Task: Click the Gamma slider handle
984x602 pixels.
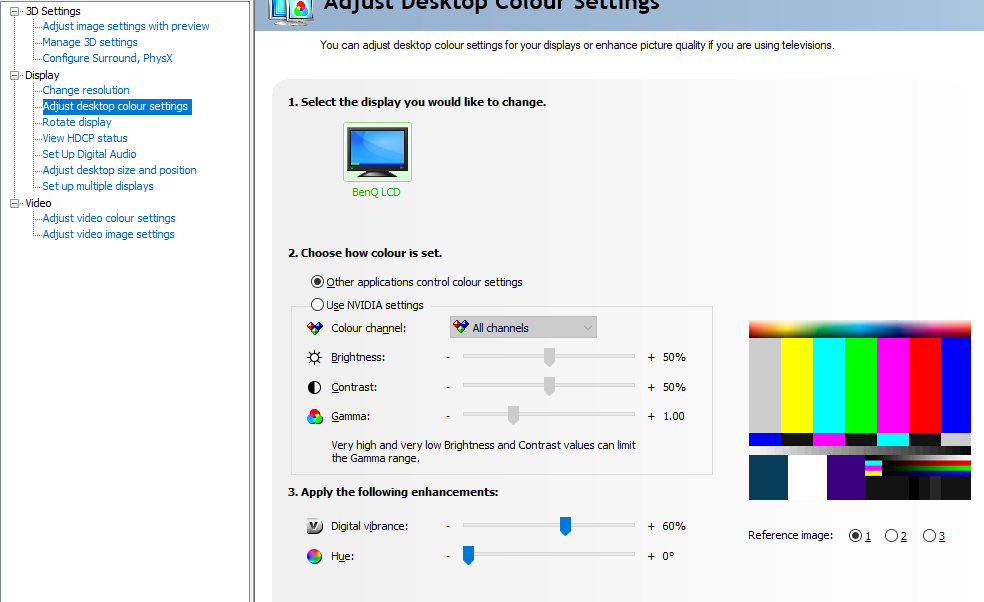Action: point(513,415)
